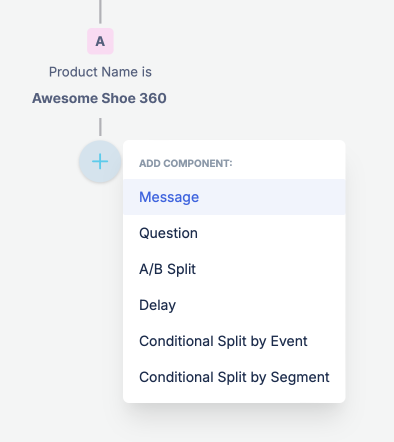This screenshot has height=442, width=394.
Task: Click the connector line above branch A
Action: 100,12
